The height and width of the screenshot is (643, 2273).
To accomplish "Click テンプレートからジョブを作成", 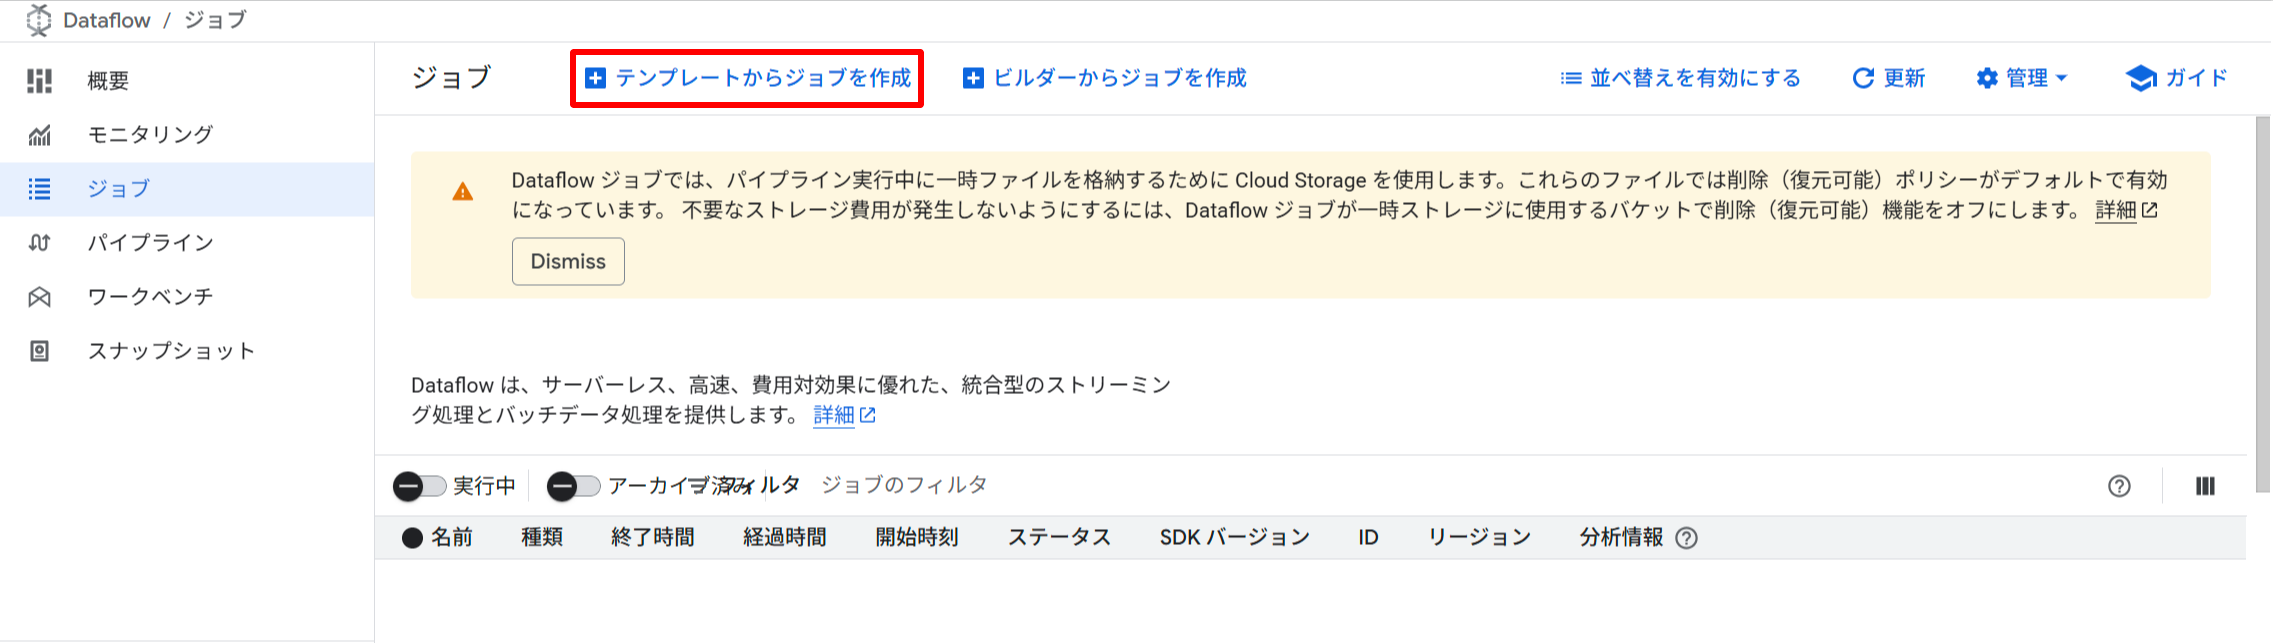I will [x=748, y=78].
